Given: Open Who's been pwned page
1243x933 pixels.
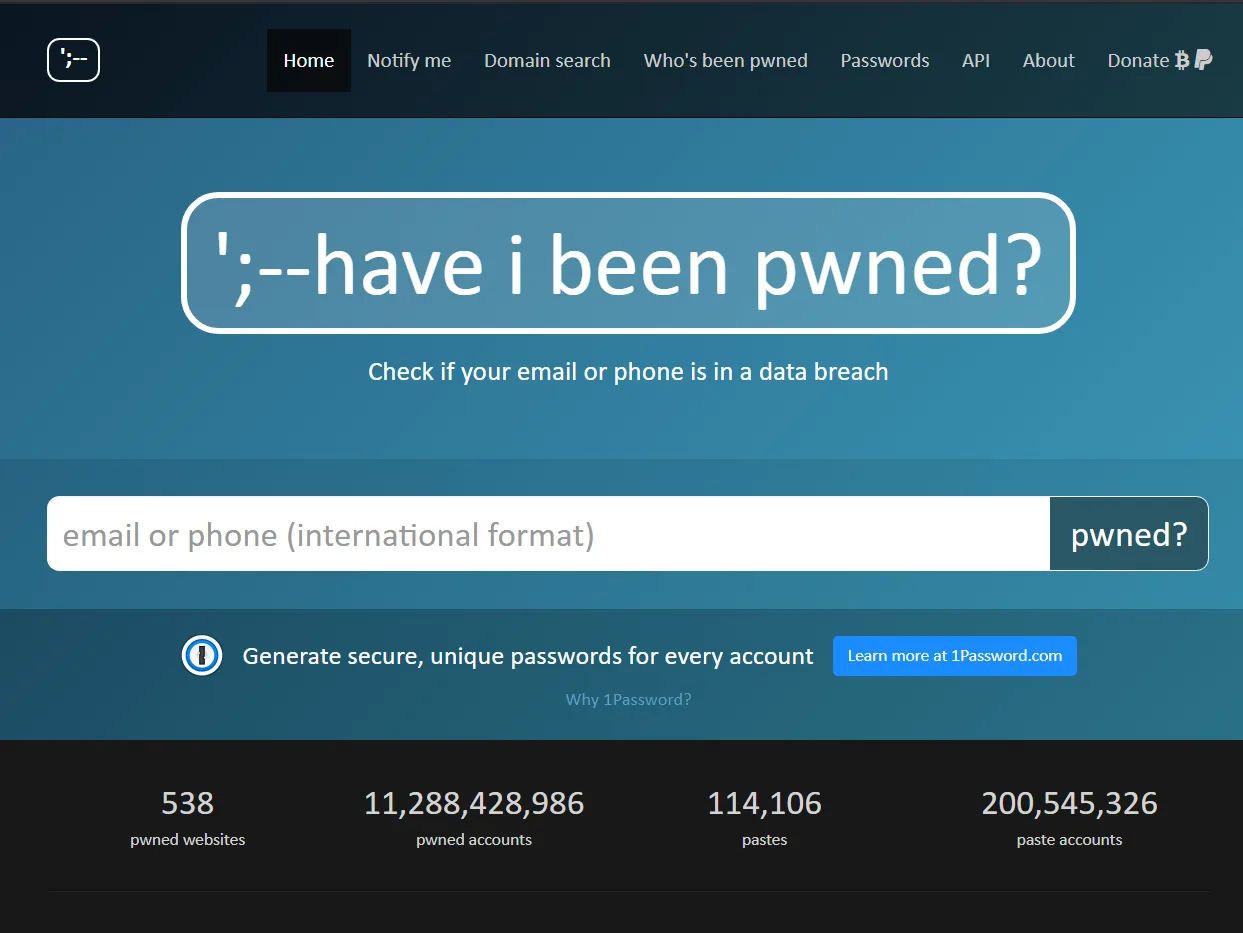Looking at the screenshot, I should (726, 60).
